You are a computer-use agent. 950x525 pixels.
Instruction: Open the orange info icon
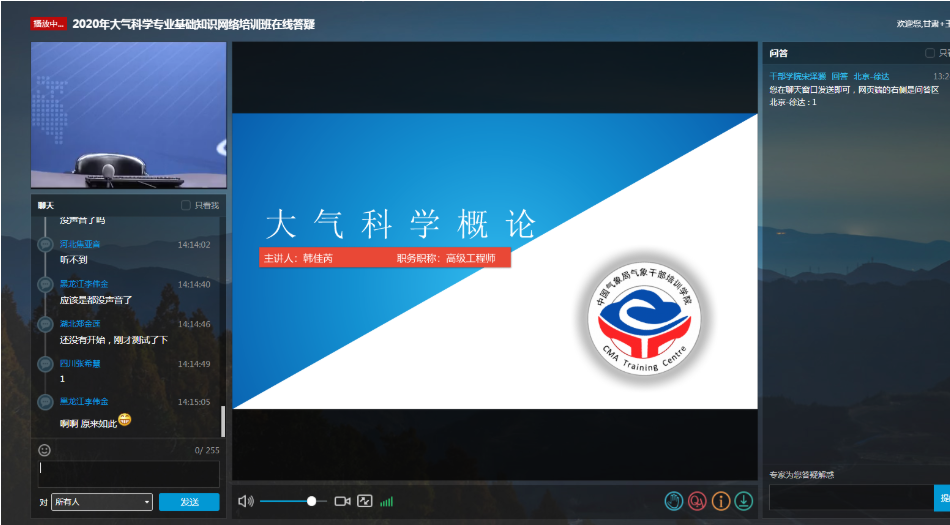pos(720,501)
